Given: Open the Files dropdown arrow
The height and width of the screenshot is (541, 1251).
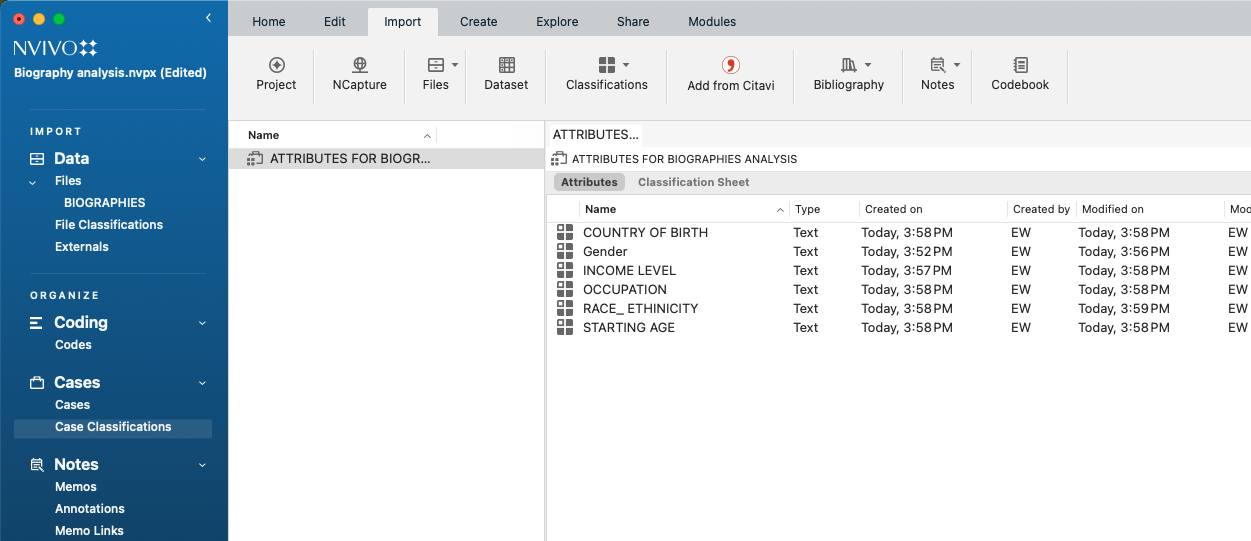Looking at the screenshot, I should [455, 65].
